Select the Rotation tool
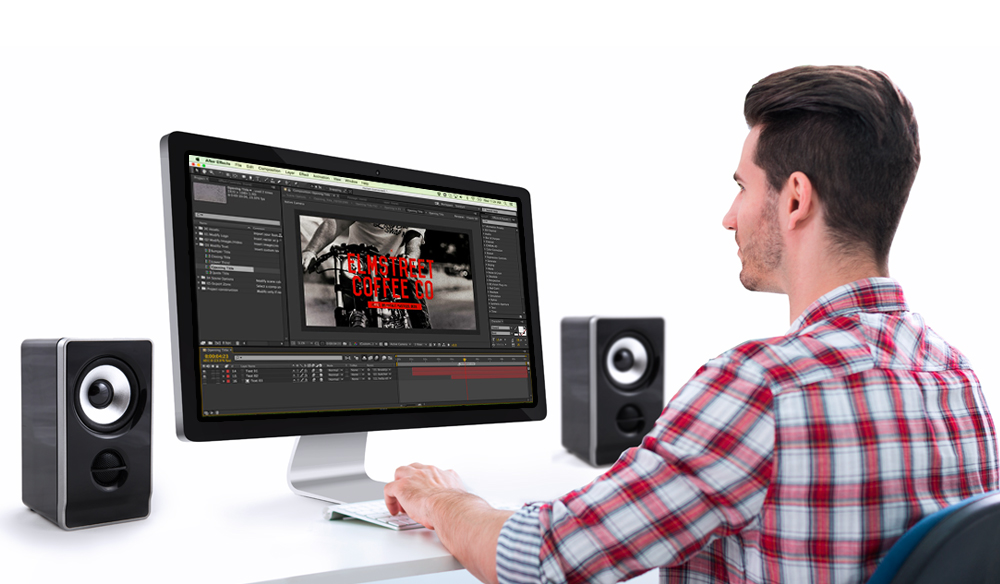The image size is (1000, 584). tap(220, 173)
